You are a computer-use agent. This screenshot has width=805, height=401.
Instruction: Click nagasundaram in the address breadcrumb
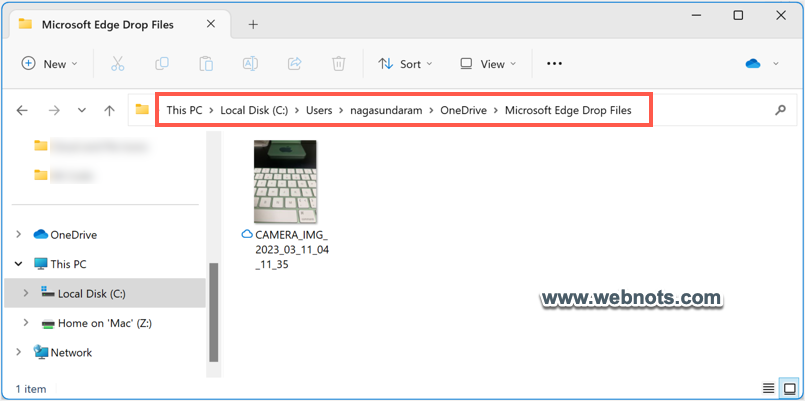[386, 110]
